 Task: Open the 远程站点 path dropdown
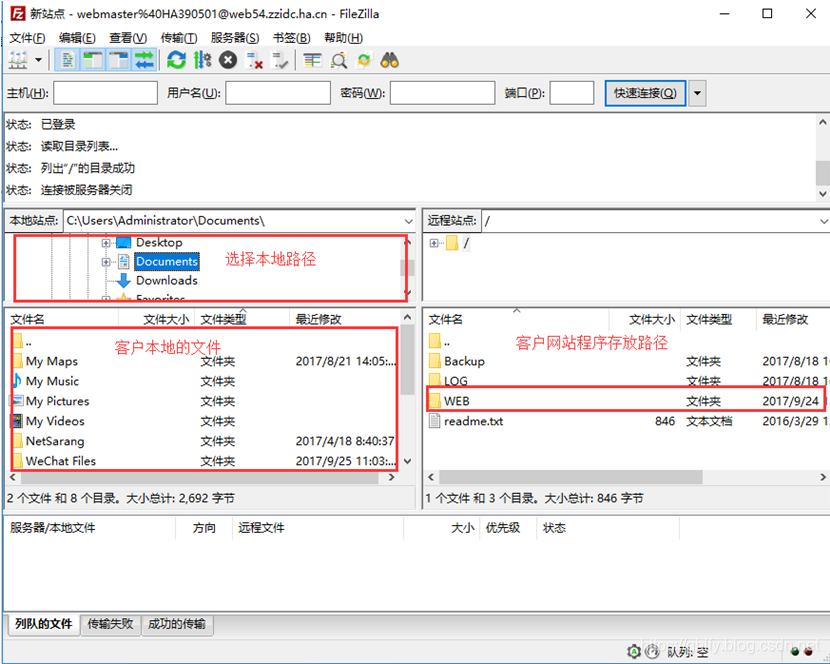coord(824,221)
